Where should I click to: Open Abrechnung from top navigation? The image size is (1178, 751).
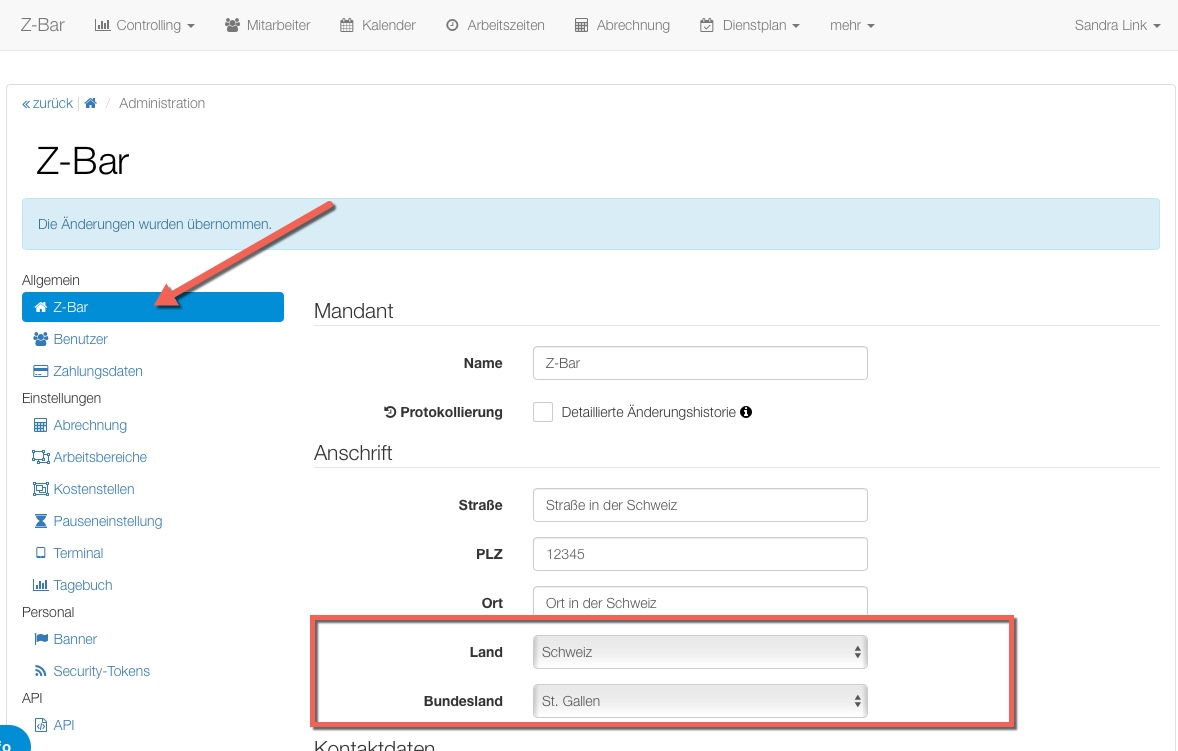tap(622, 25)
